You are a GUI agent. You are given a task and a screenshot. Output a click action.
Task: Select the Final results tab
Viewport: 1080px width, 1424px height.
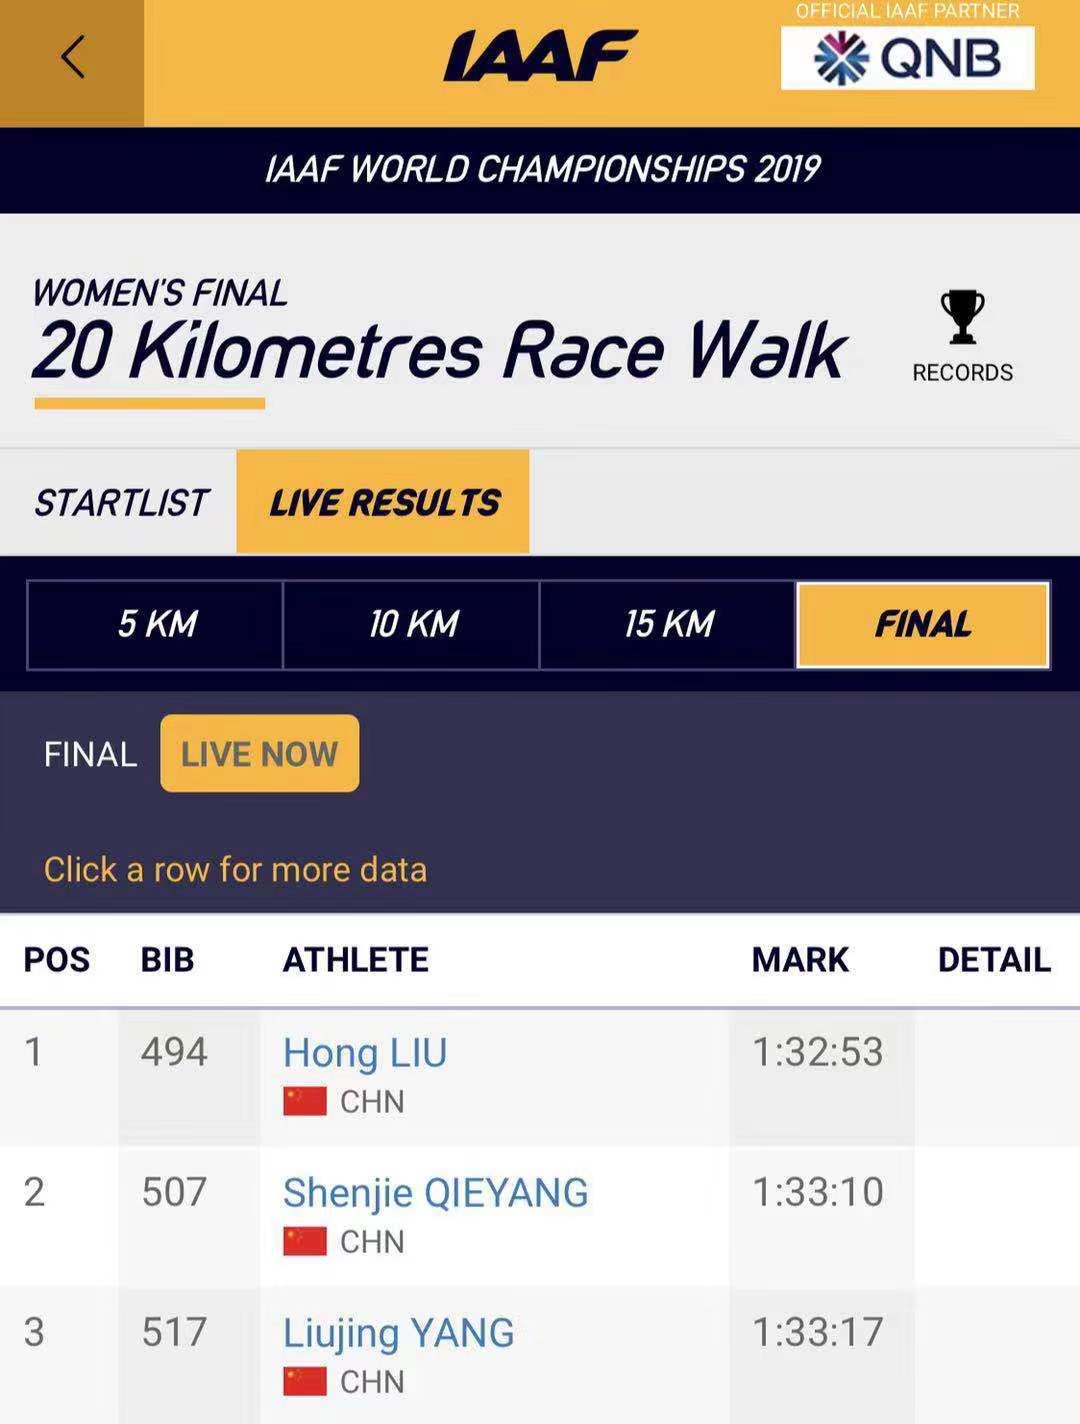tap(922, 624)
